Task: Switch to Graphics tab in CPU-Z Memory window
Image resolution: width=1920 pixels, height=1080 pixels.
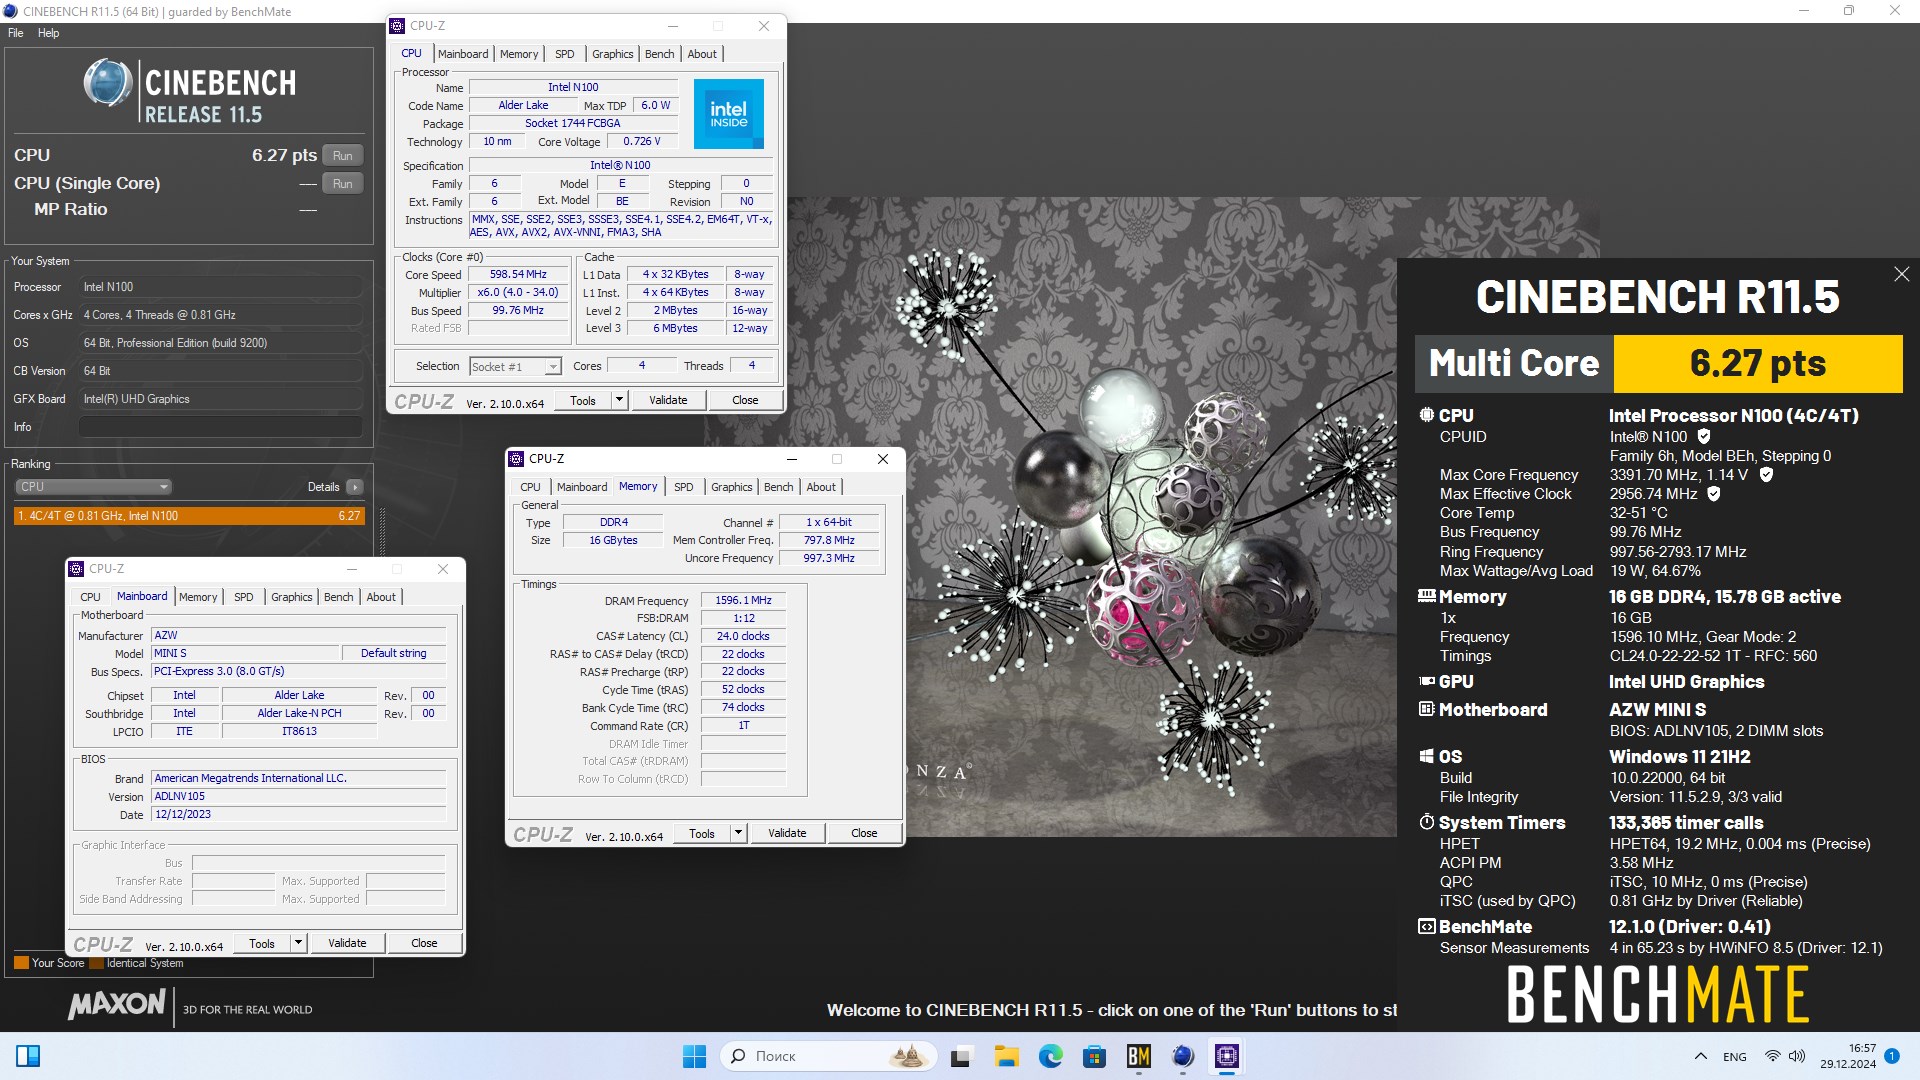Action: click(x=732, y=487)
